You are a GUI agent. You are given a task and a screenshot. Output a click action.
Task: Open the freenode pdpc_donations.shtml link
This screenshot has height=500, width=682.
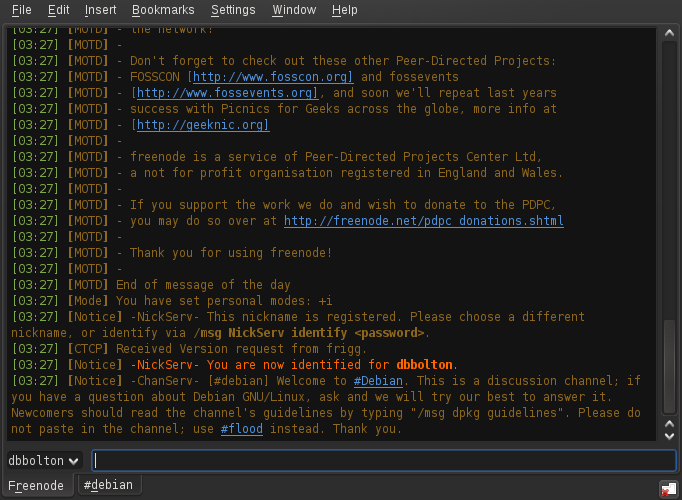pyautogui.click(x=424, y=221)
